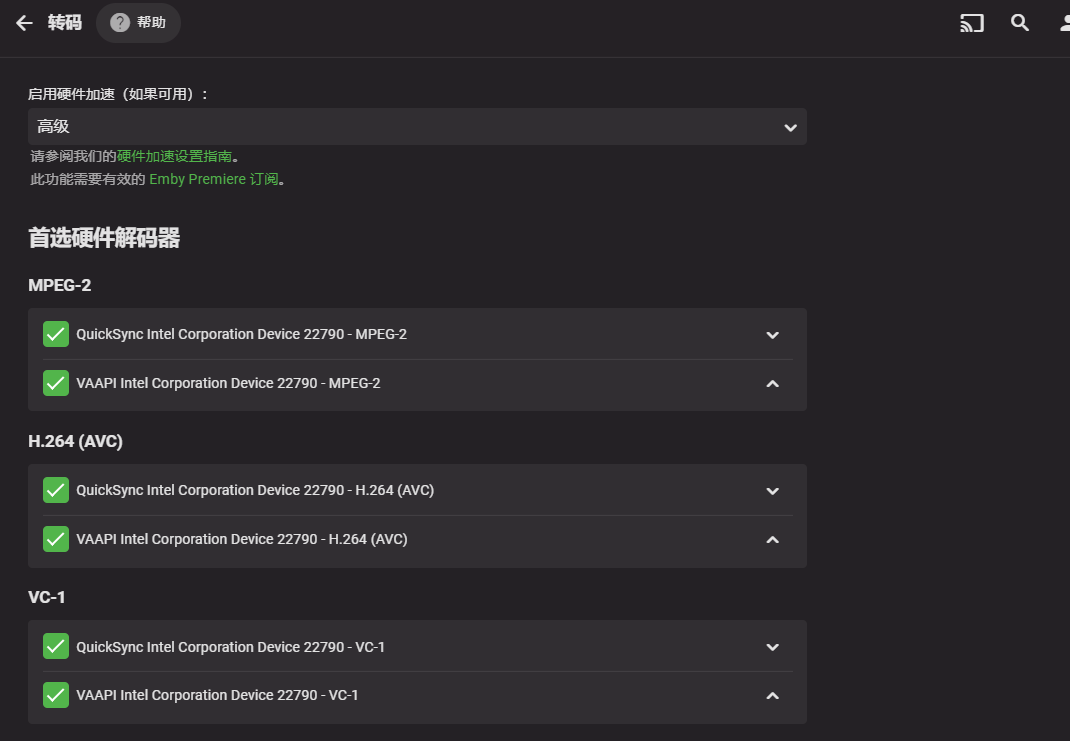
Task: Open the 硬件加速设置指南 link
Action: (174, 156)
